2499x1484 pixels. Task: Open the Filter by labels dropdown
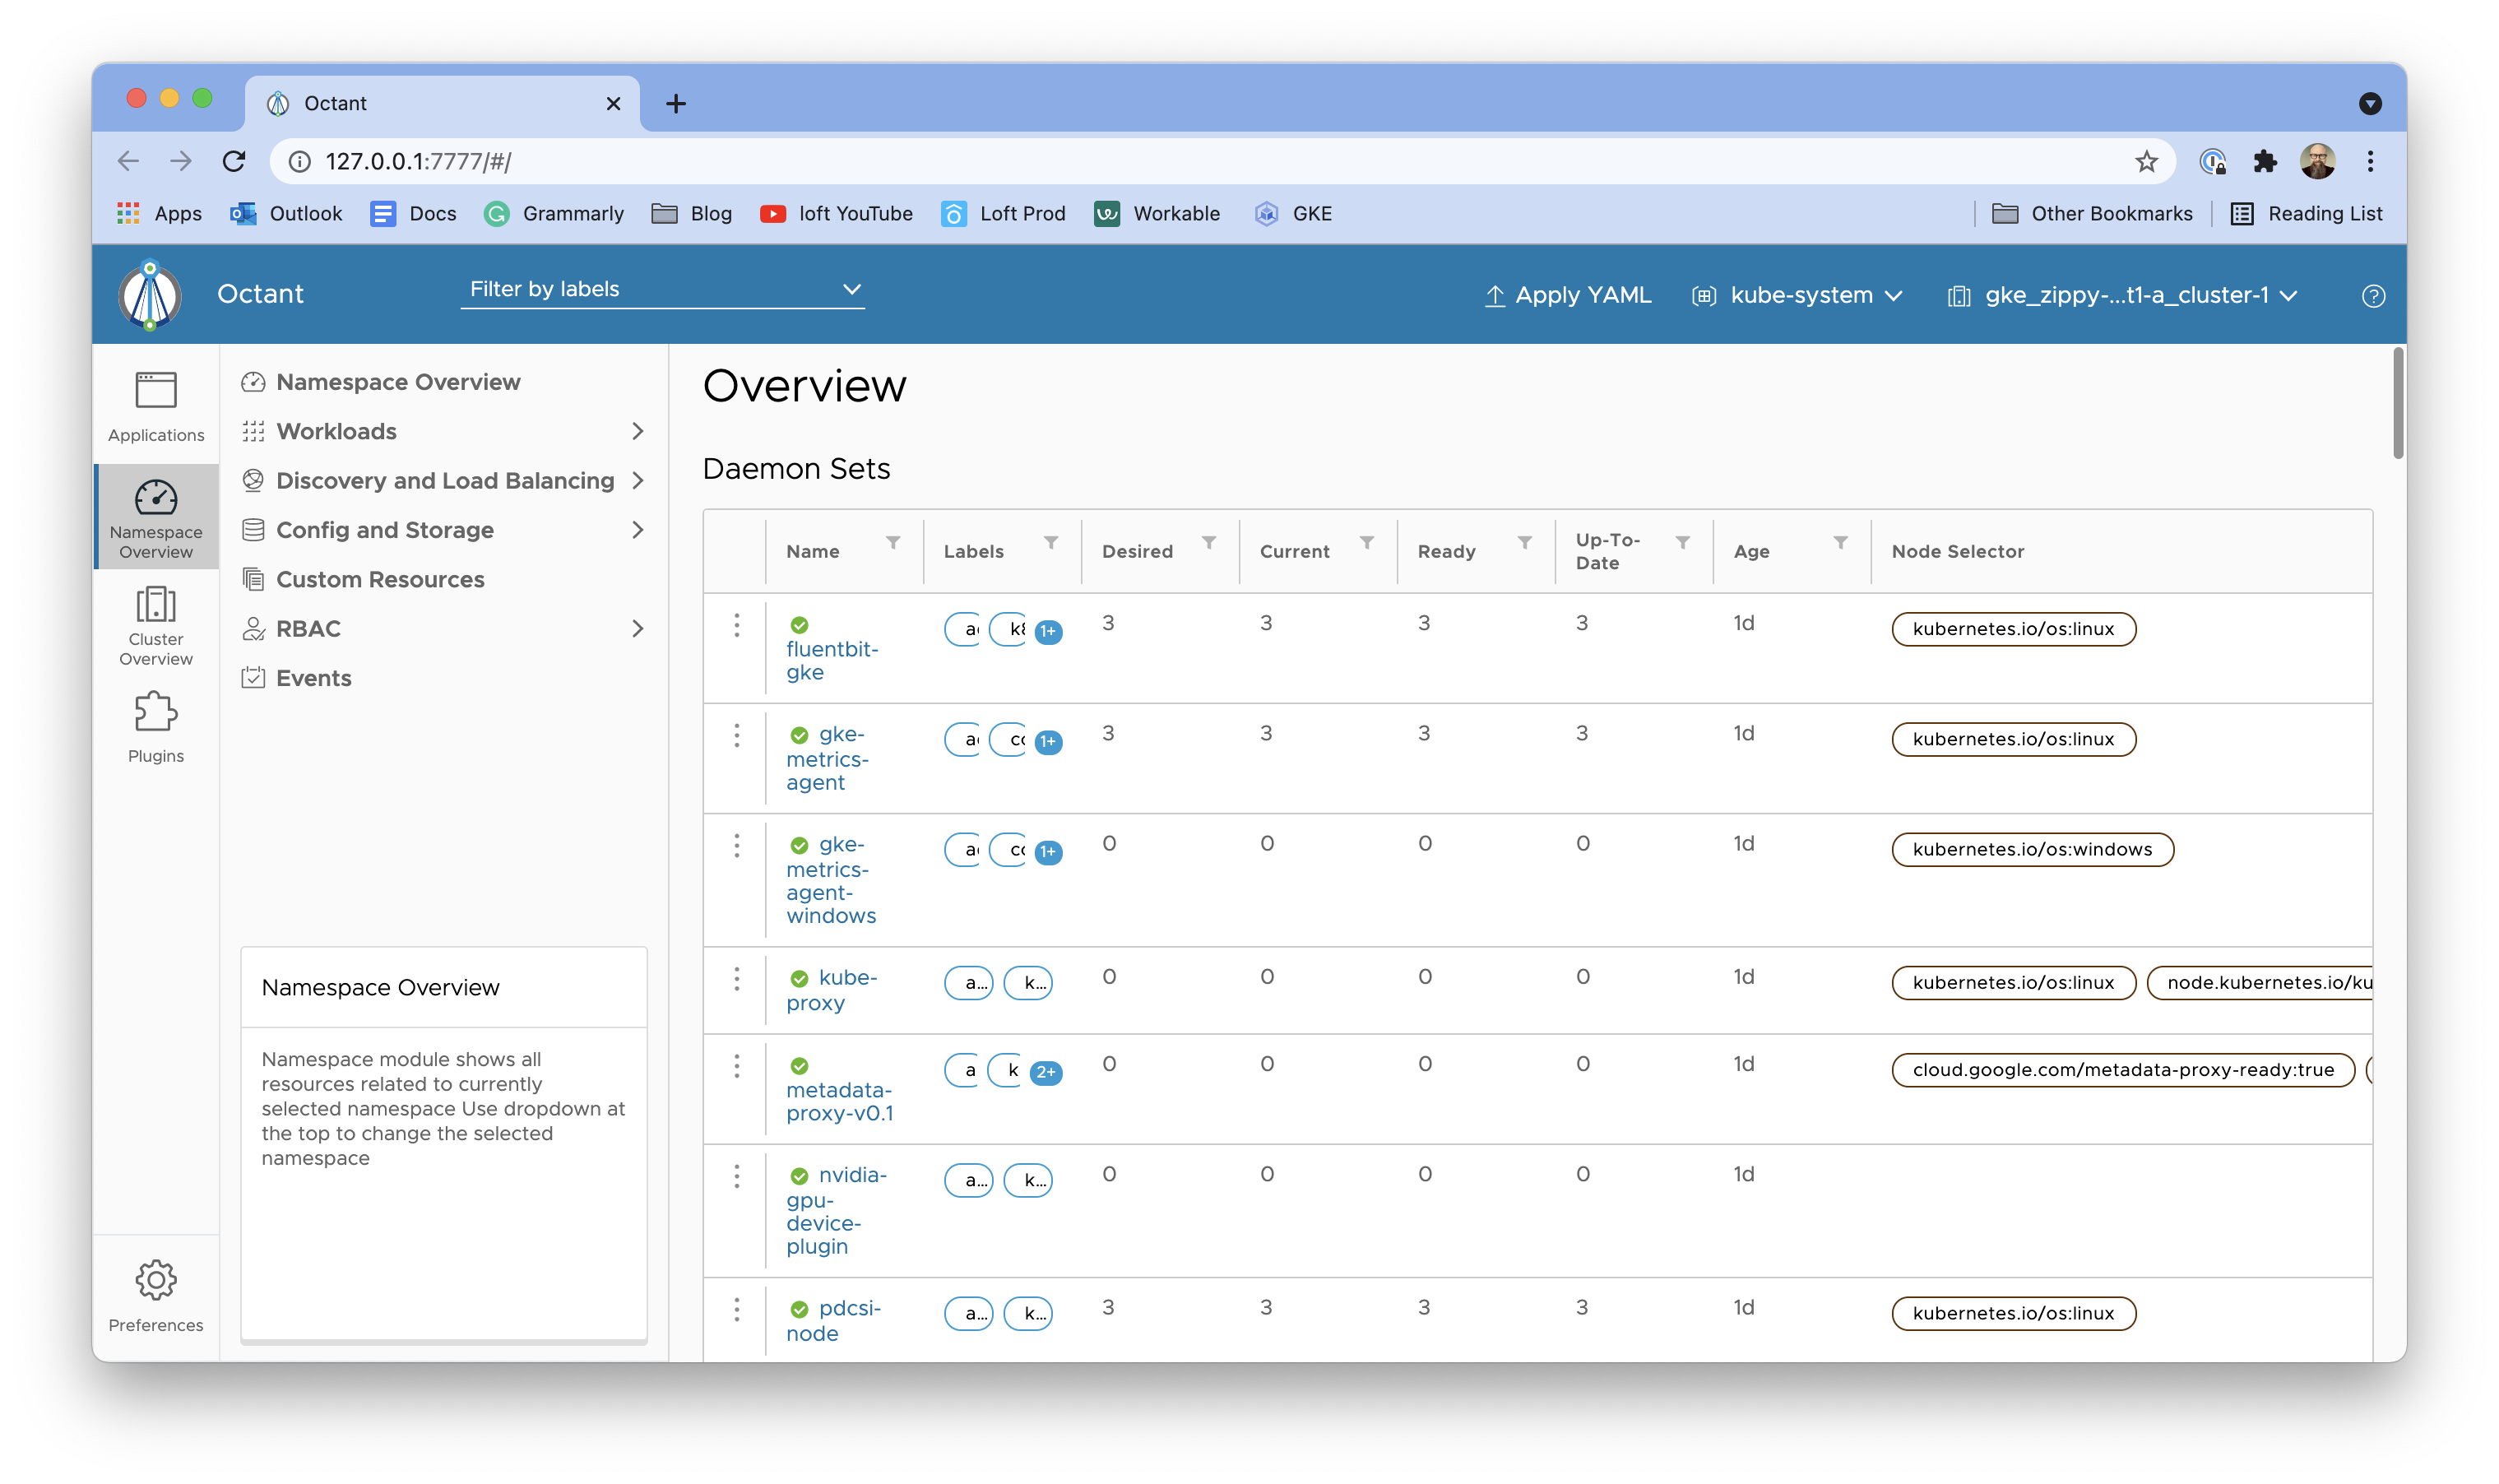[x=663, y=290]
